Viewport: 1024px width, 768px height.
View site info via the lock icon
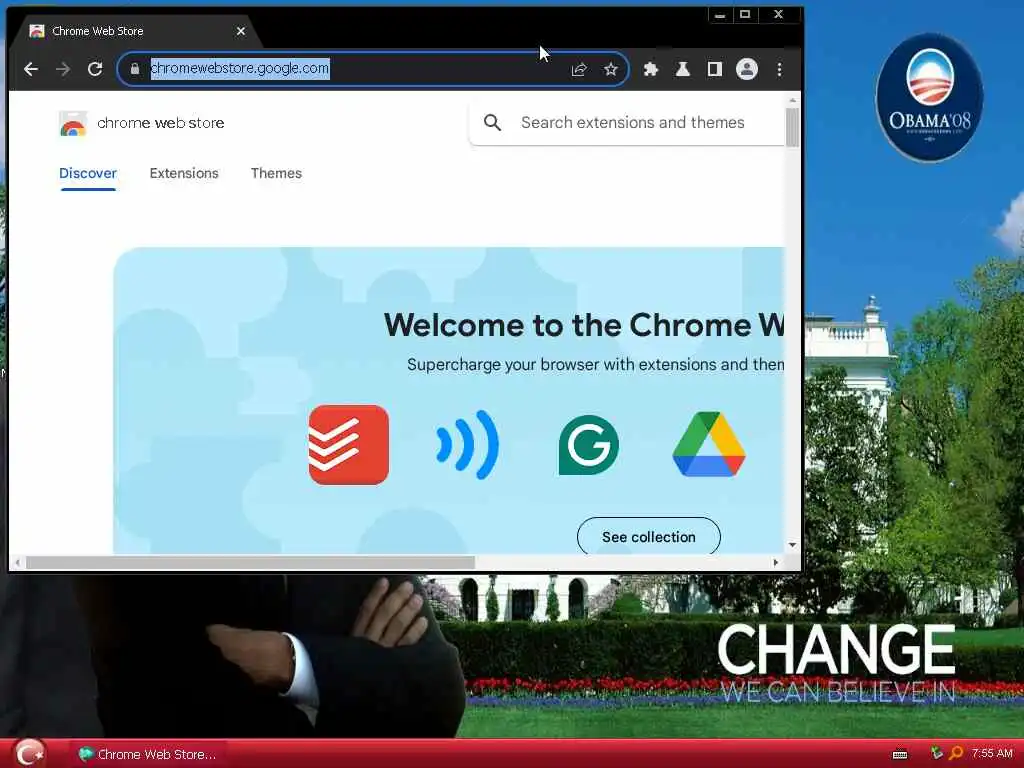pyautogui.click(x=135, y=69)
